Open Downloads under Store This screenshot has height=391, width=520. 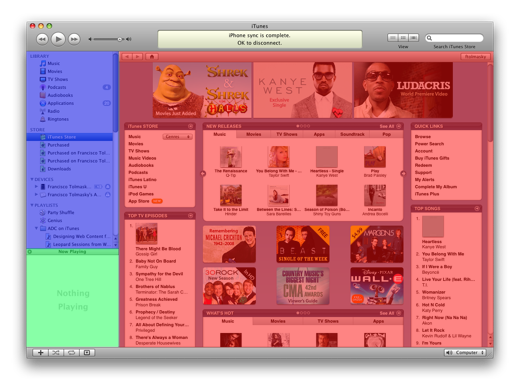59,169
